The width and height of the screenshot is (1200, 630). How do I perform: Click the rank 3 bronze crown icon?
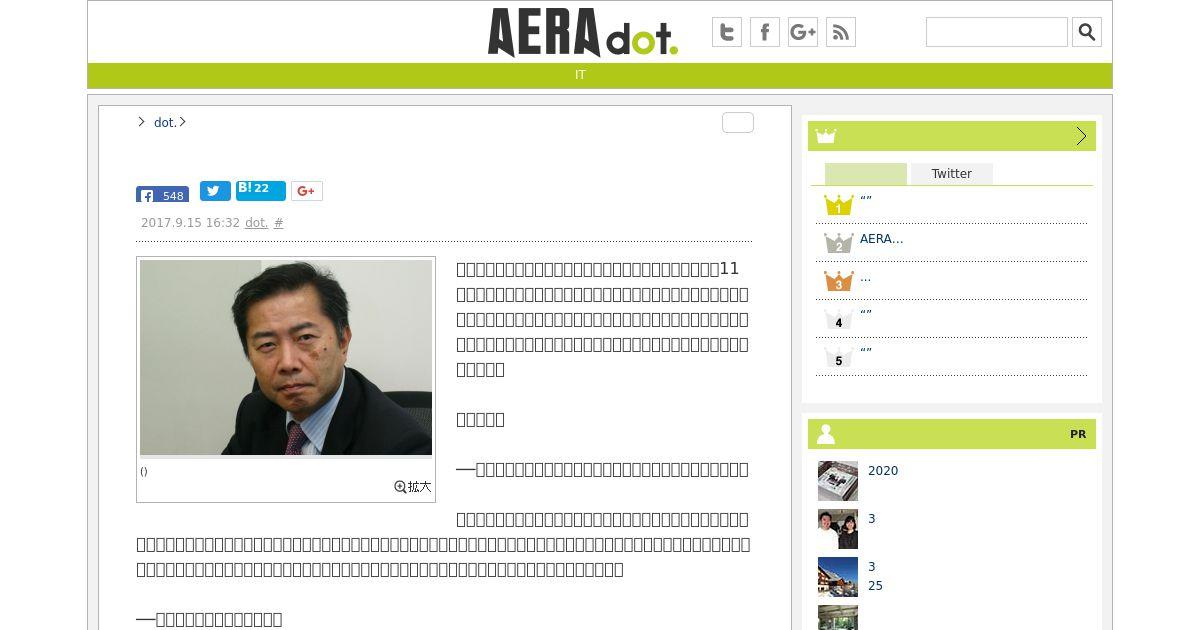point(838,281)
